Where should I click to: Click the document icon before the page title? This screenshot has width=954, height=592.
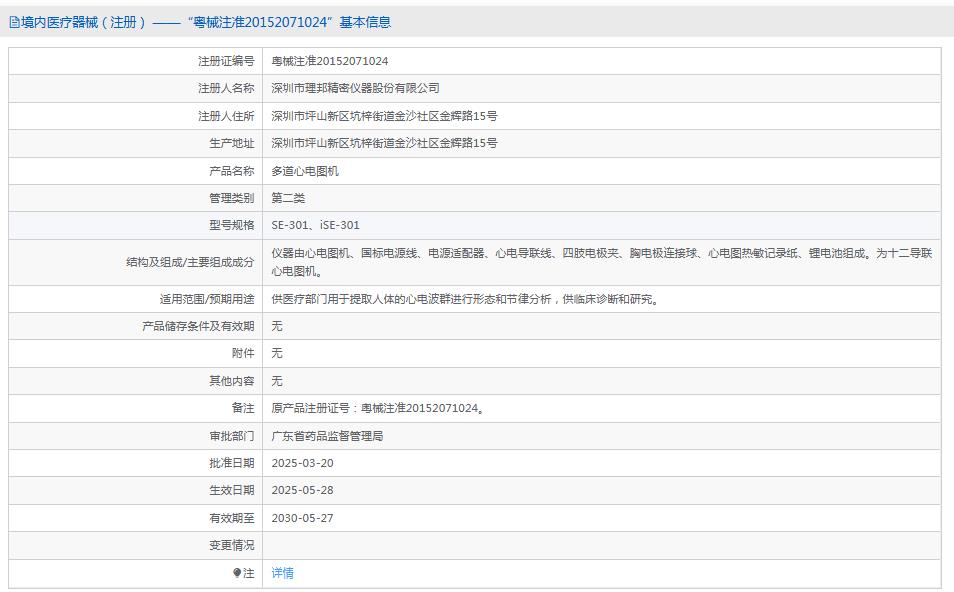pyautogui.click(x=14, y=20)
